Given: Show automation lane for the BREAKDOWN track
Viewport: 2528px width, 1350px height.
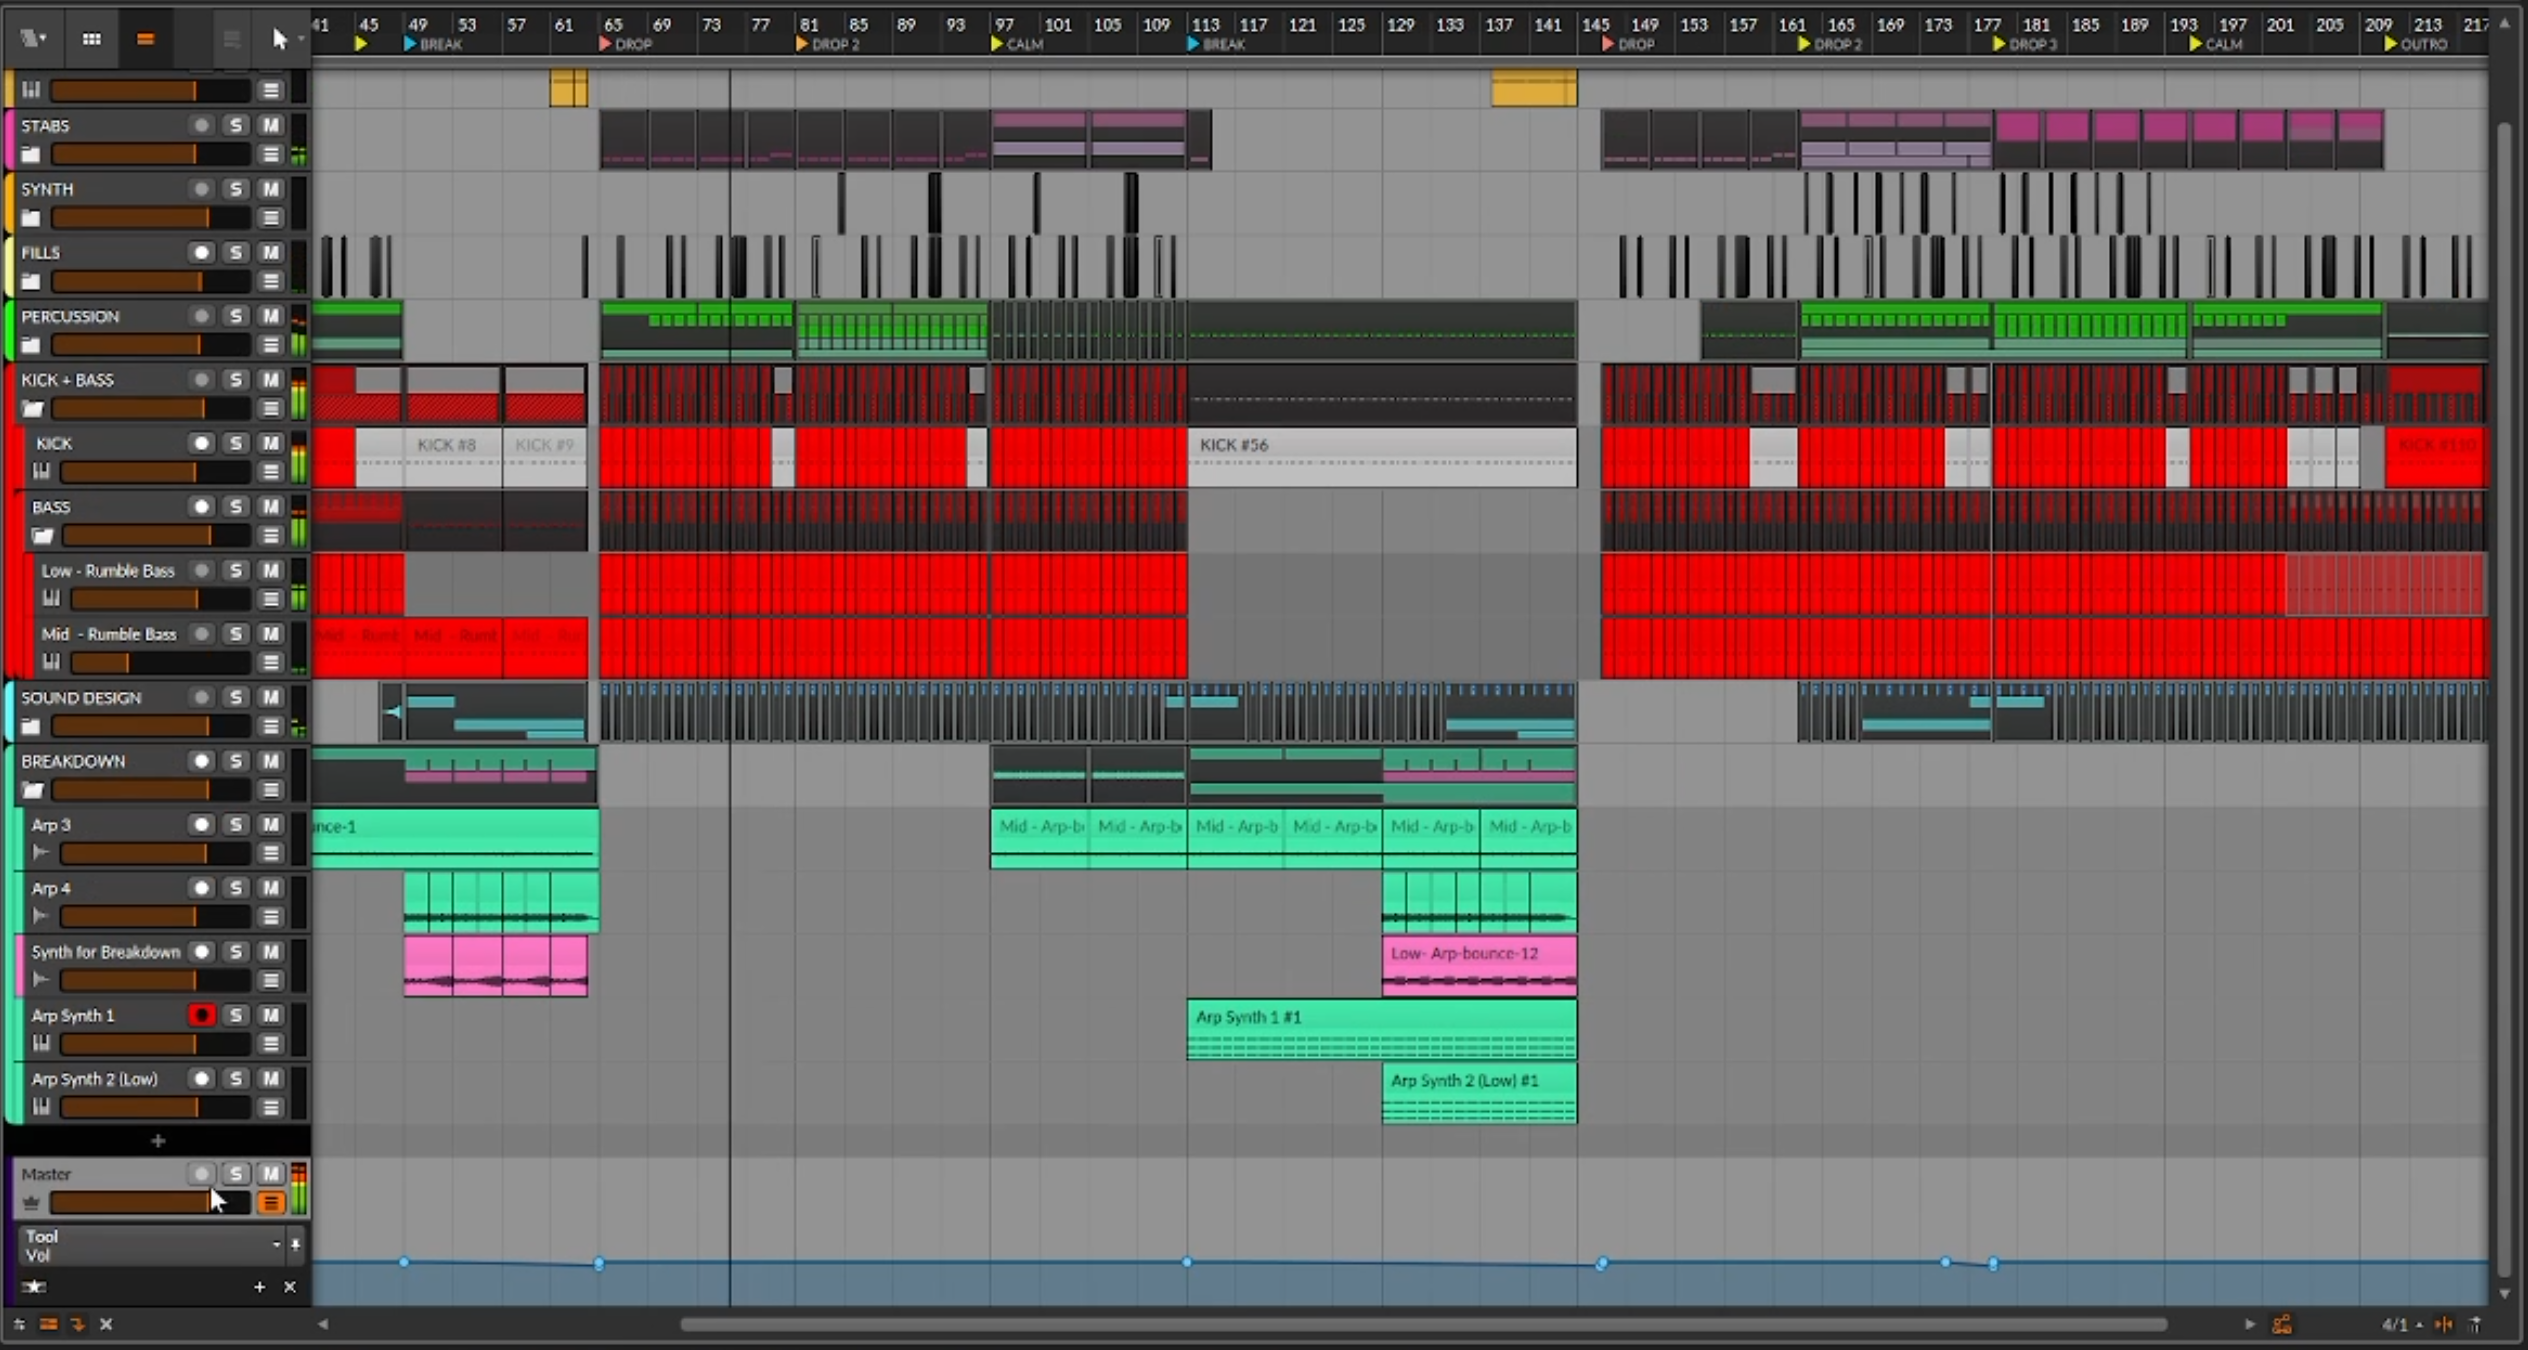Looking at the screenshot, I should coord(270,790).
